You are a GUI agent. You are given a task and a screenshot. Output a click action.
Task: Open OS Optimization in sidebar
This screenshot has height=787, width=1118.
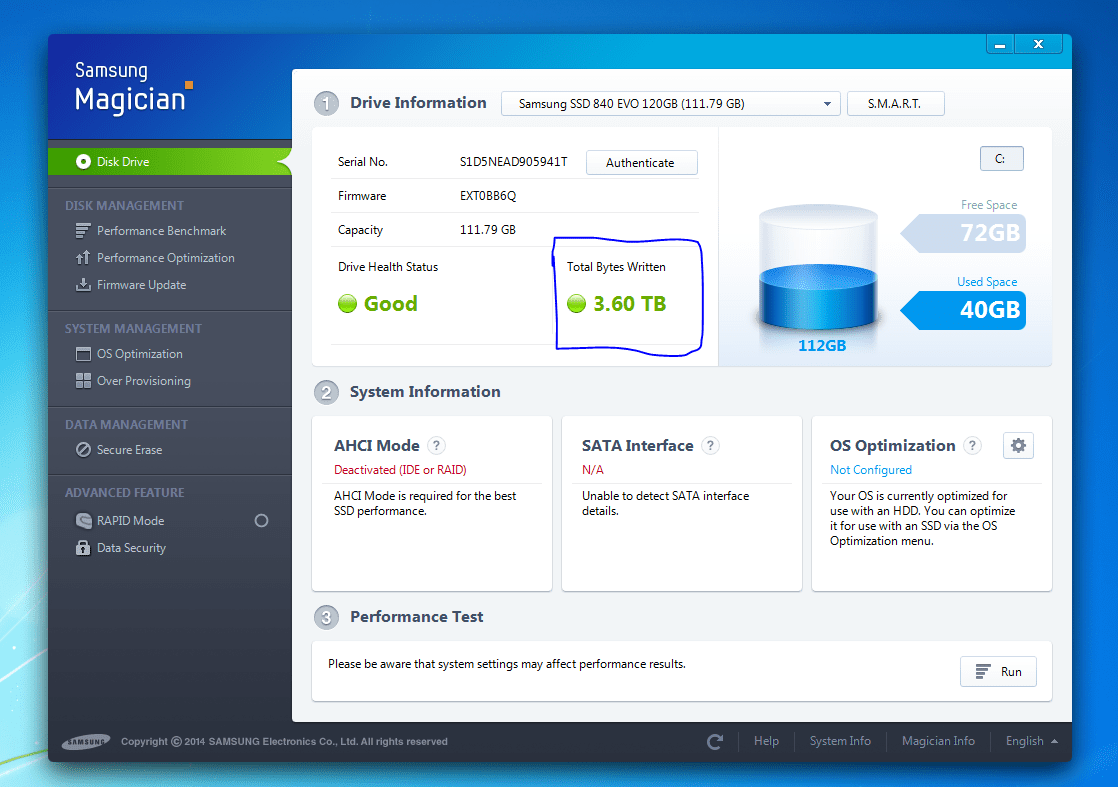pos(140,354)
